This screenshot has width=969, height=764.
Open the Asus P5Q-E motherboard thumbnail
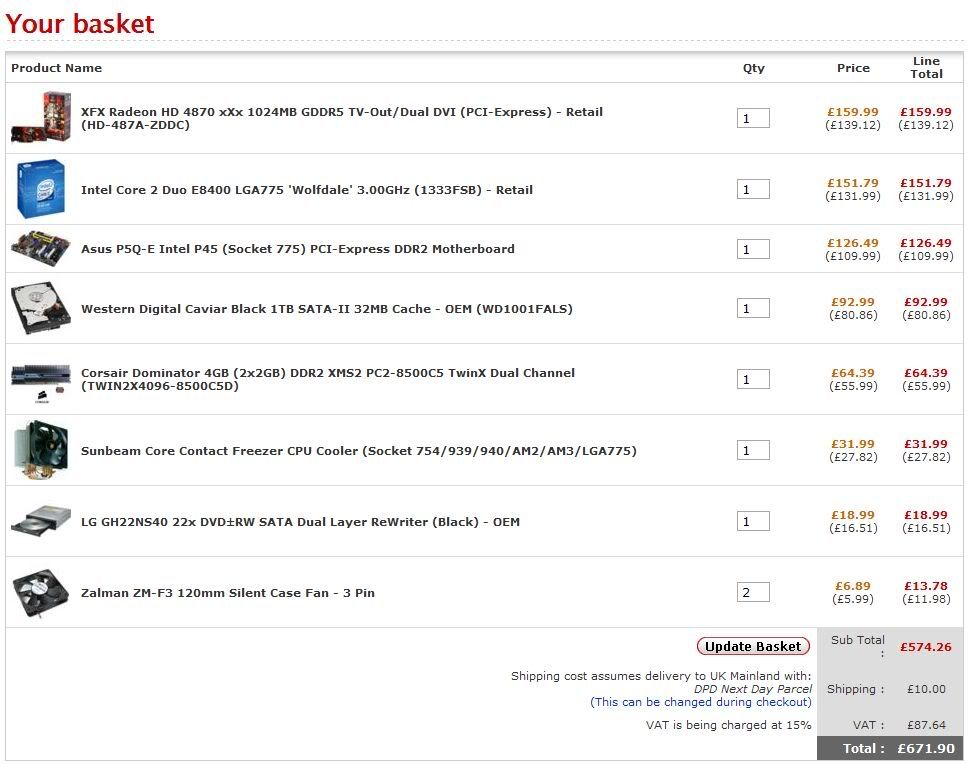(41, 249)
